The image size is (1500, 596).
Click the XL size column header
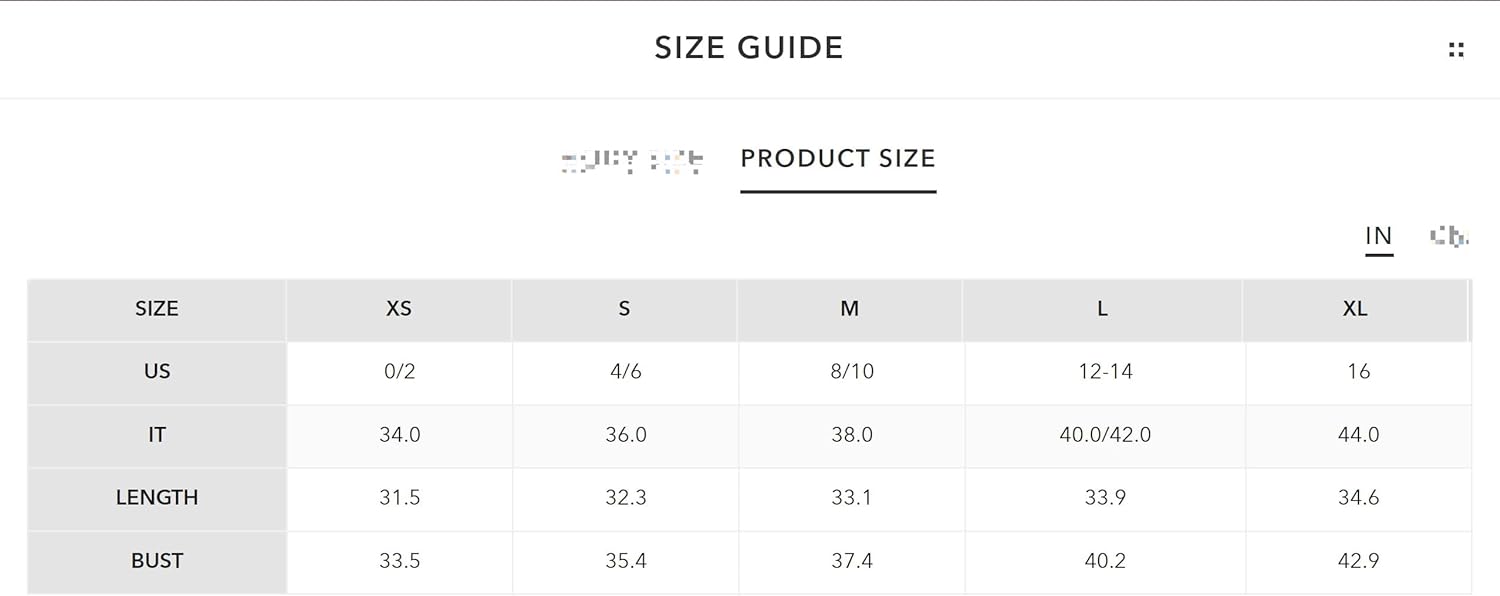point(1355,309)
